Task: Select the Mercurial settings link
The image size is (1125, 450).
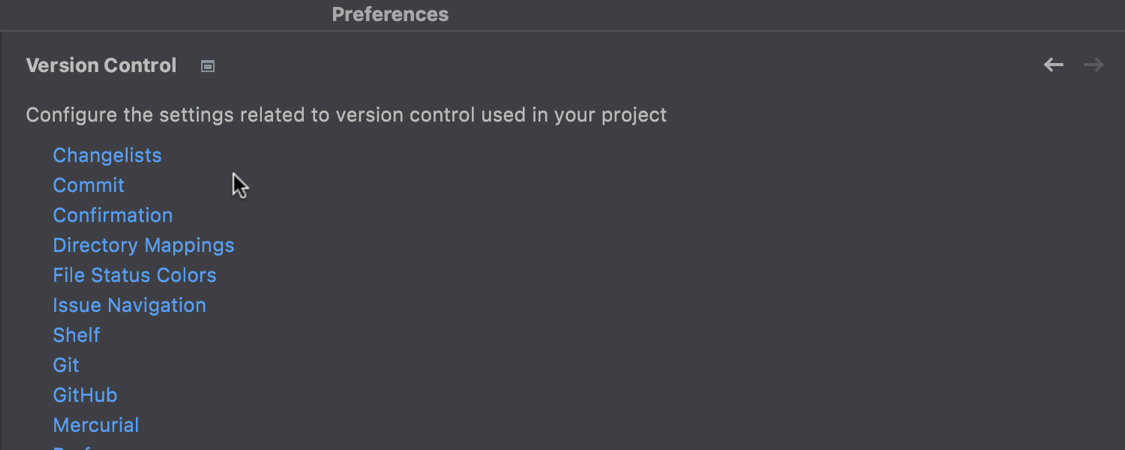Action: (x=96, y=425)
